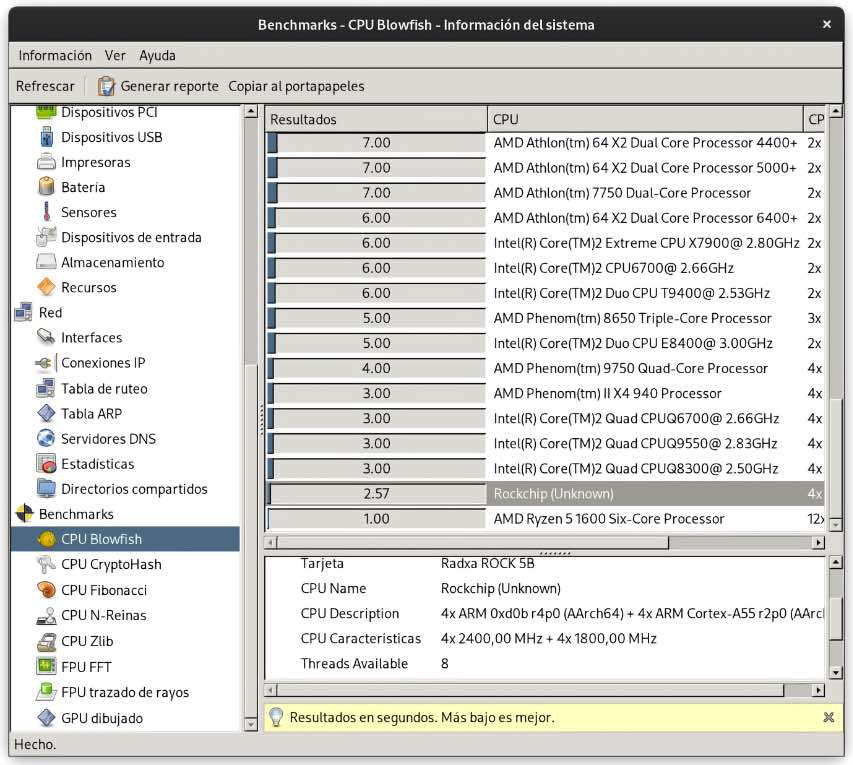Screen dimensions: 853x765
Task: Open the Ver menu
Action: pos(115,55)
